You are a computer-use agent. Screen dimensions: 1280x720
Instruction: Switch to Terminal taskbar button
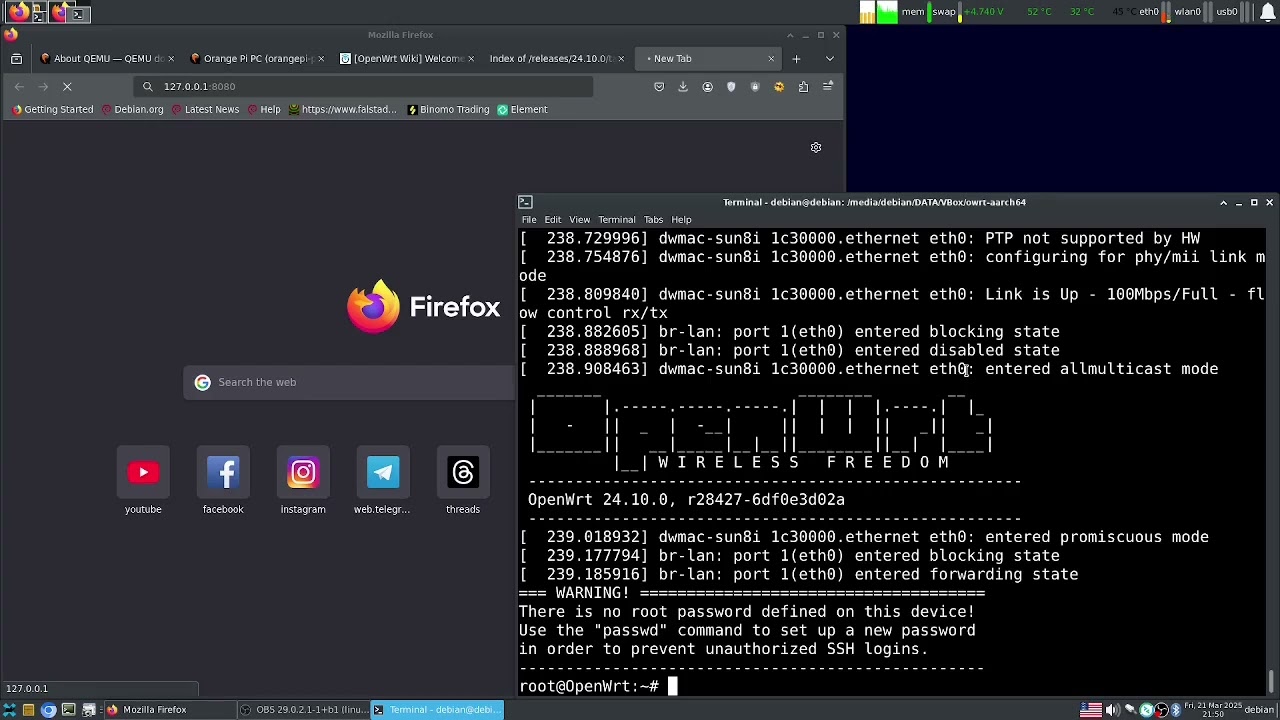point(437,710)
